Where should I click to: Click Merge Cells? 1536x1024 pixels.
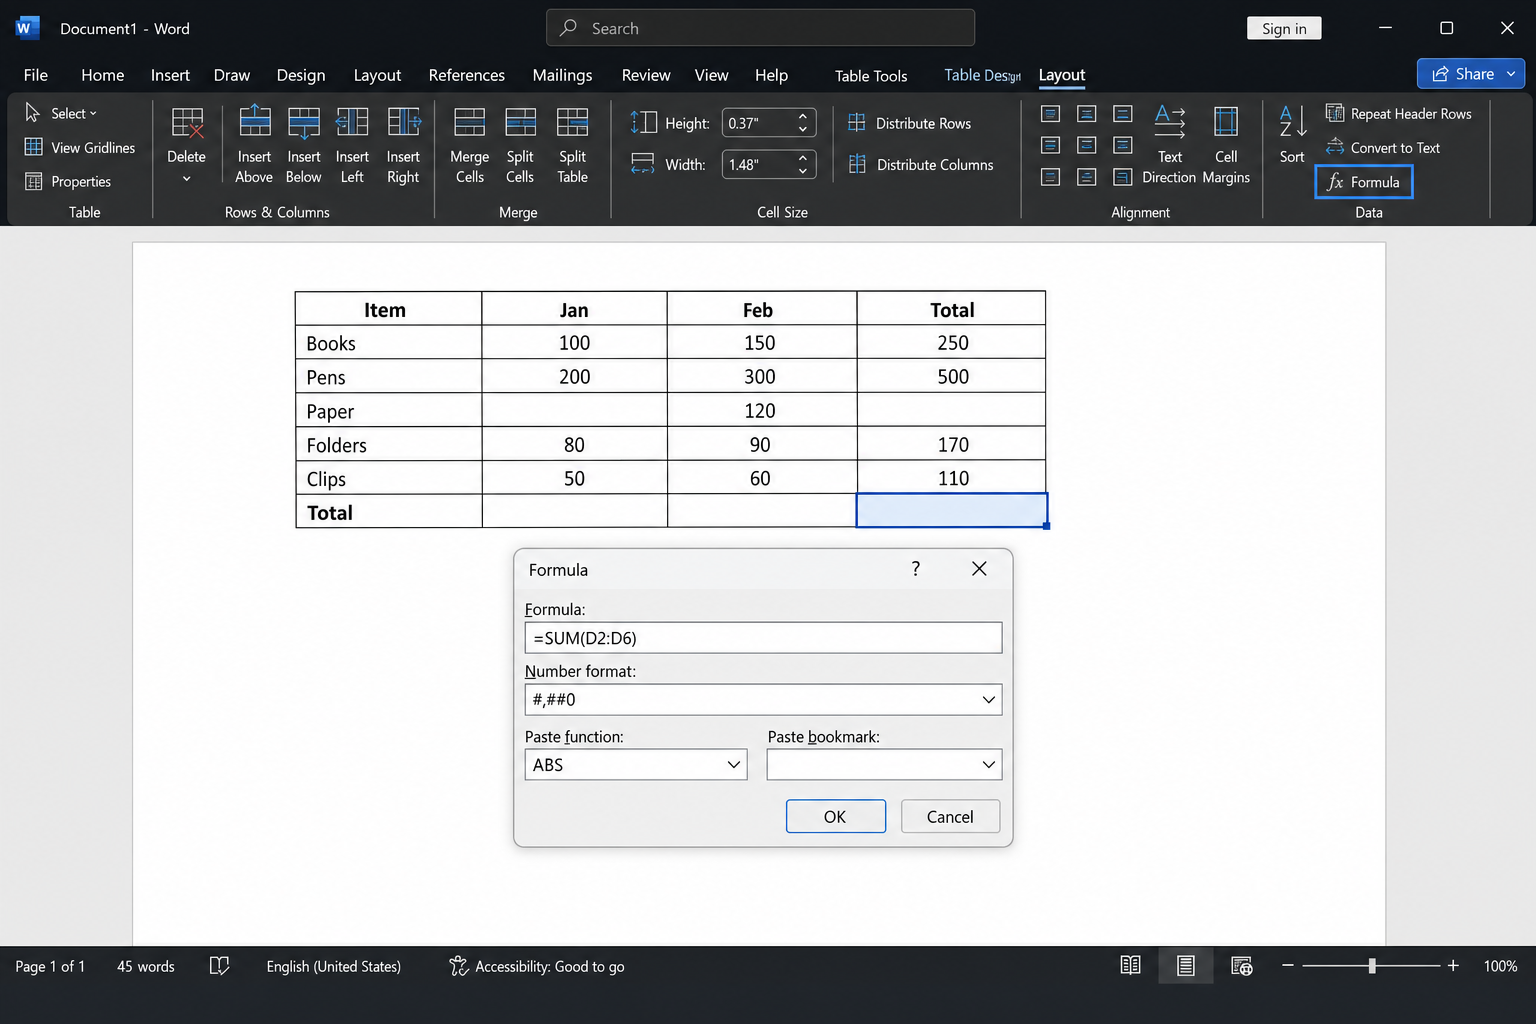point(469,146)
